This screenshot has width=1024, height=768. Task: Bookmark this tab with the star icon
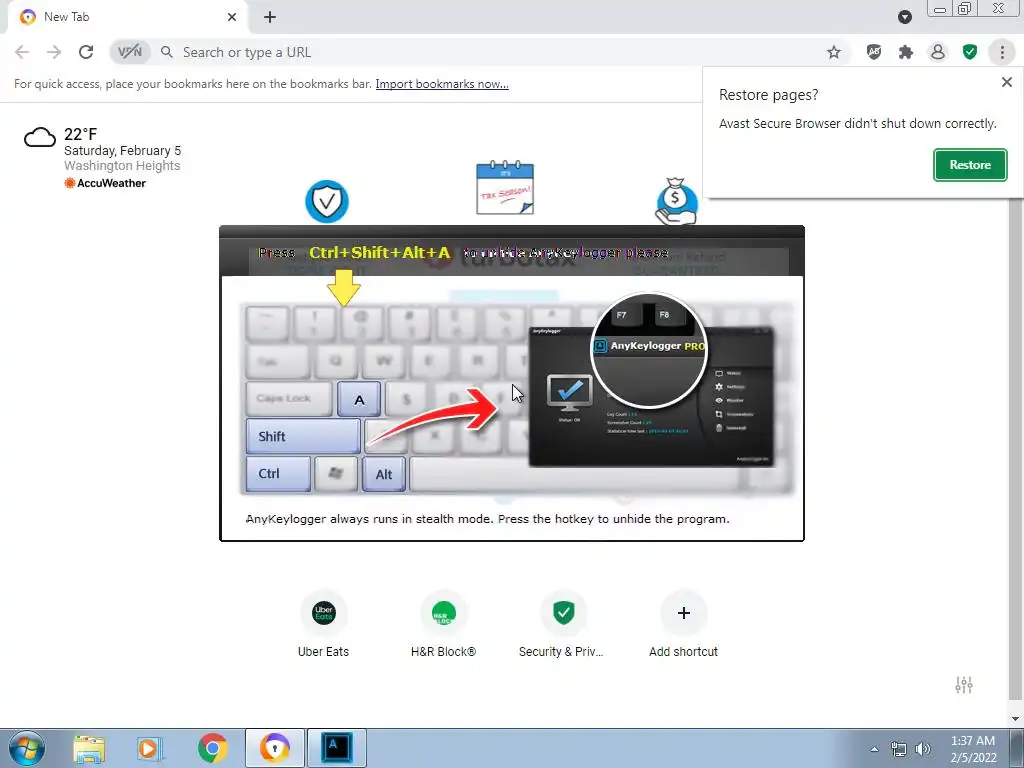(834, 52)
